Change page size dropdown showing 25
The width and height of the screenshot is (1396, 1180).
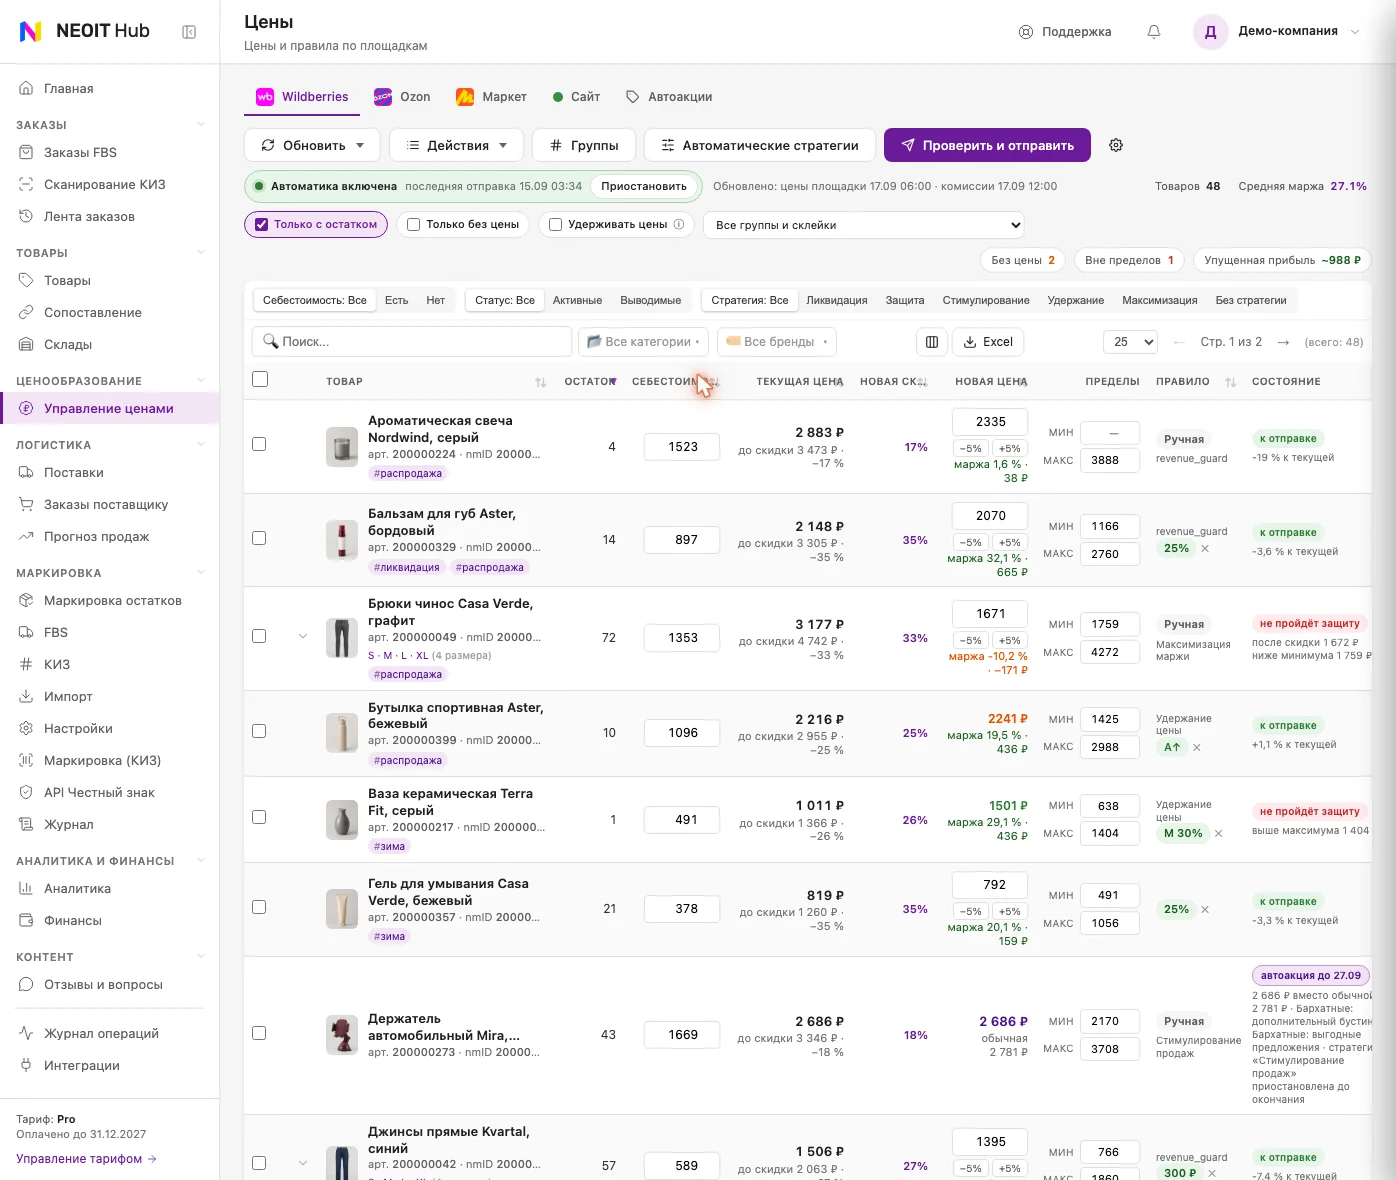1130,342
